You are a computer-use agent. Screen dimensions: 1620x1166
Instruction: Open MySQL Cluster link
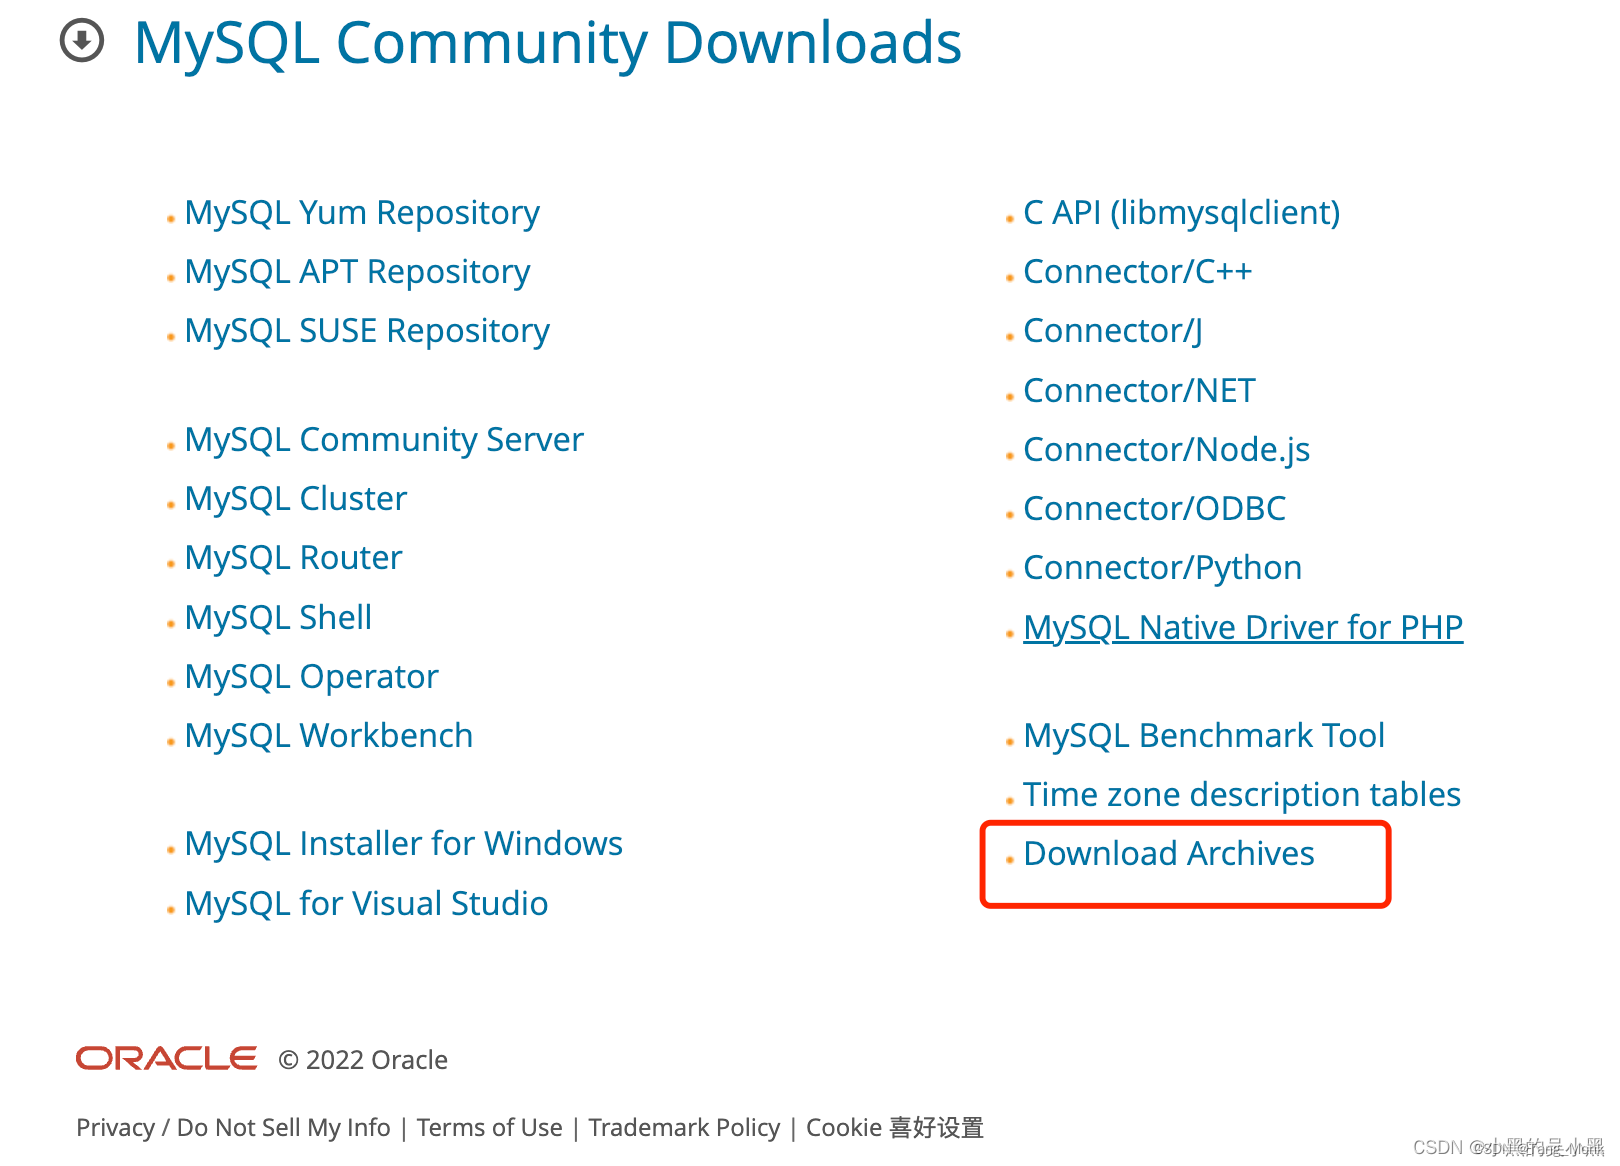[296, 498]
